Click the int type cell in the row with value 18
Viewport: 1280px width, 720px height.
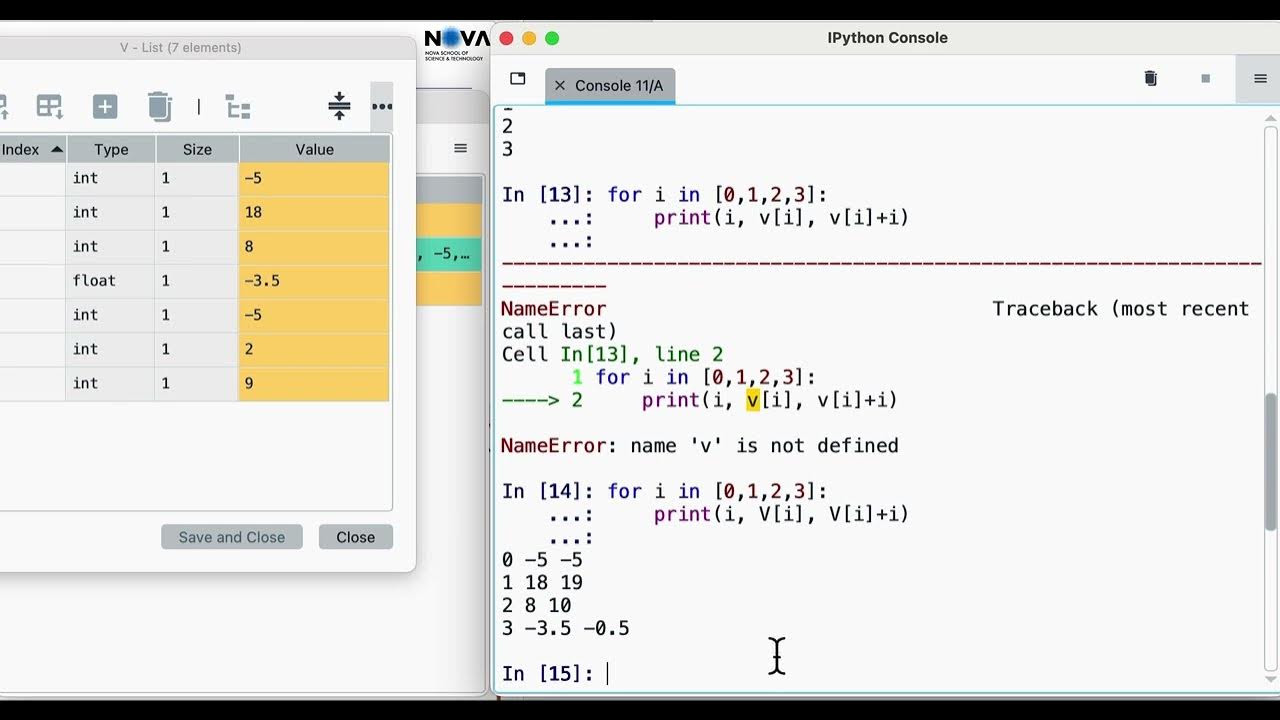(x=111, y=212)
